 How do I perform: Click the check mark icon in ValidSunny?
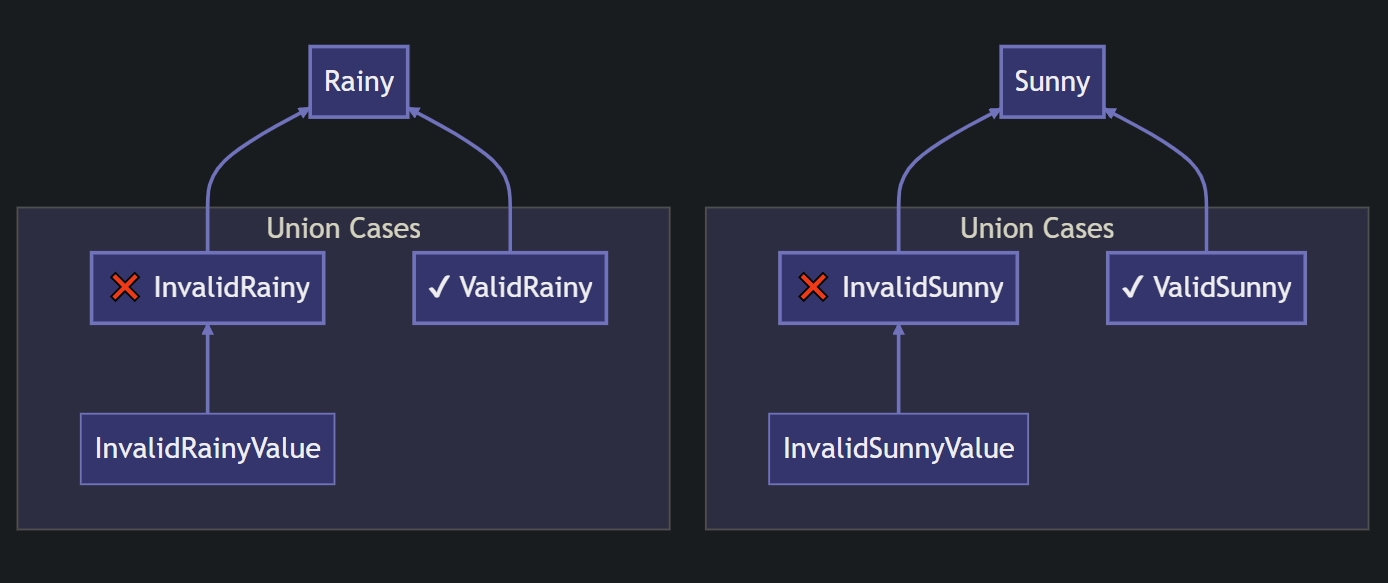click(1131, 288)
